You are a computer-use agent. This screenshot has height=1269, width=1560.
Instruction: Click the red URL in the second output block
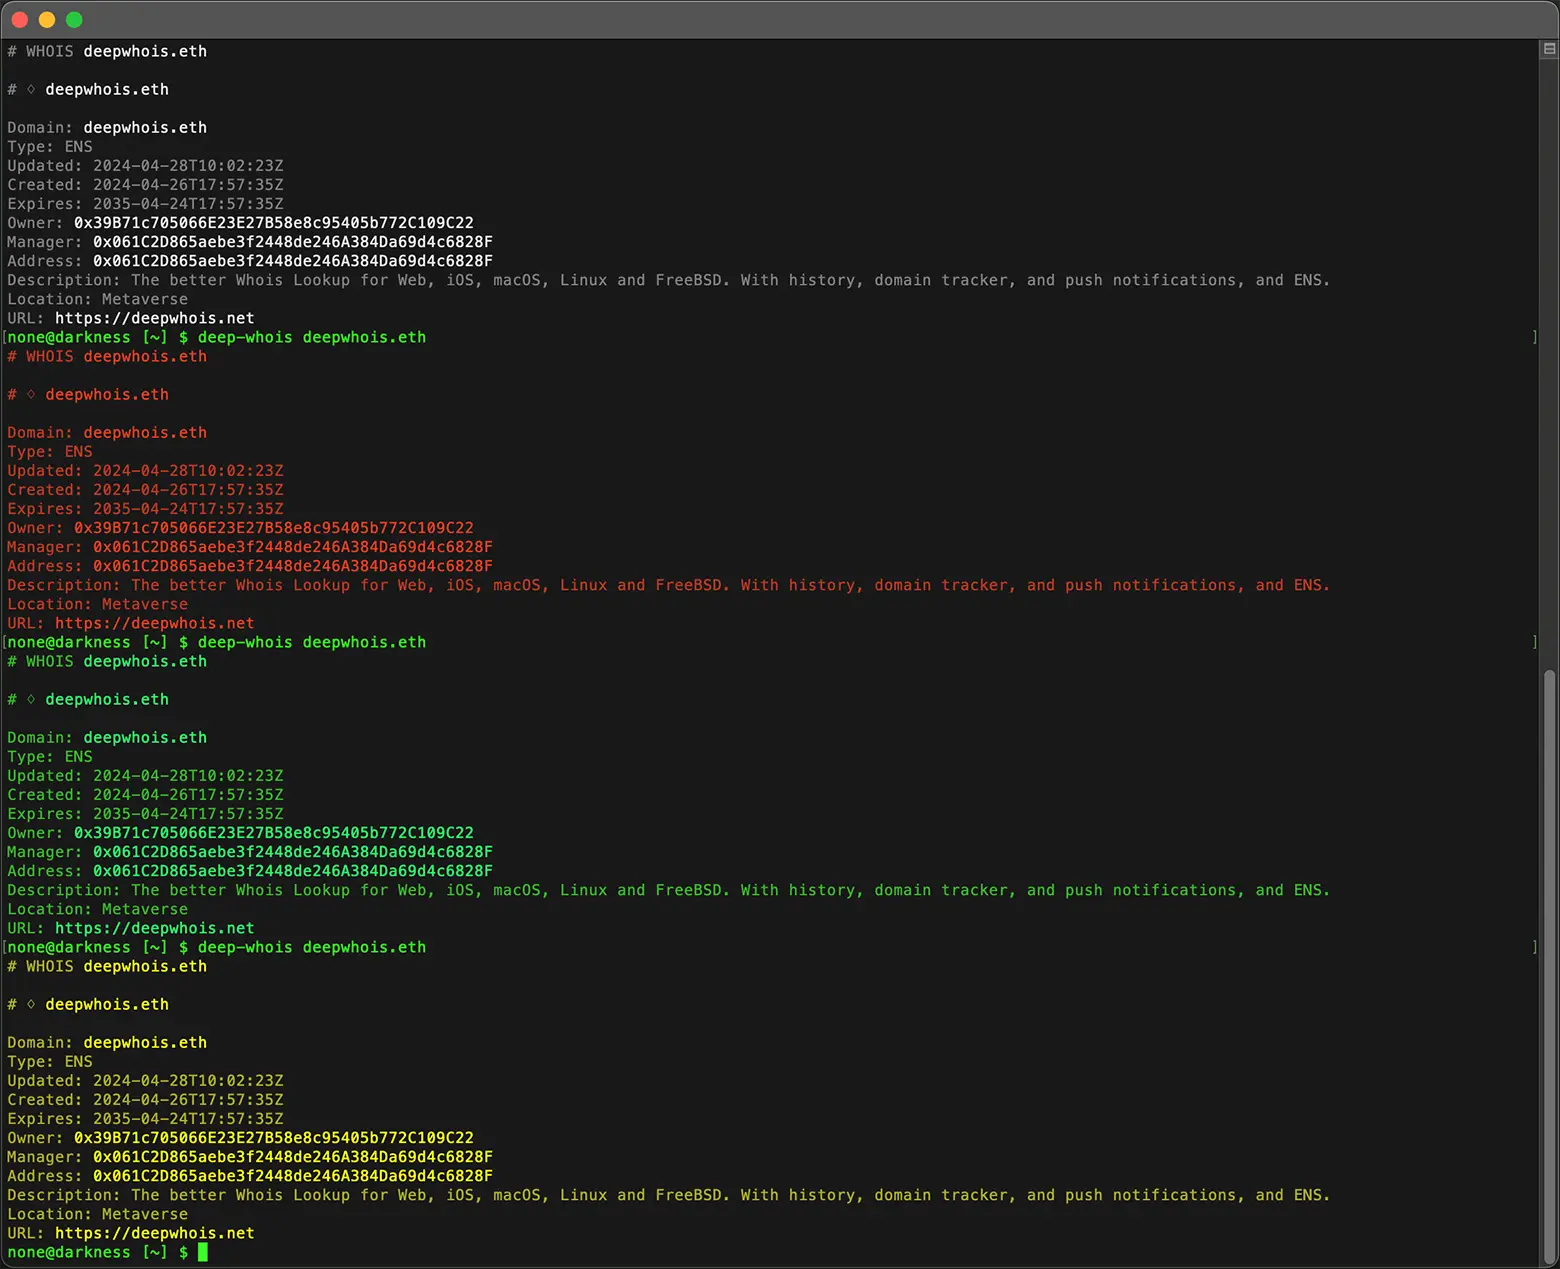click(155, 622)
